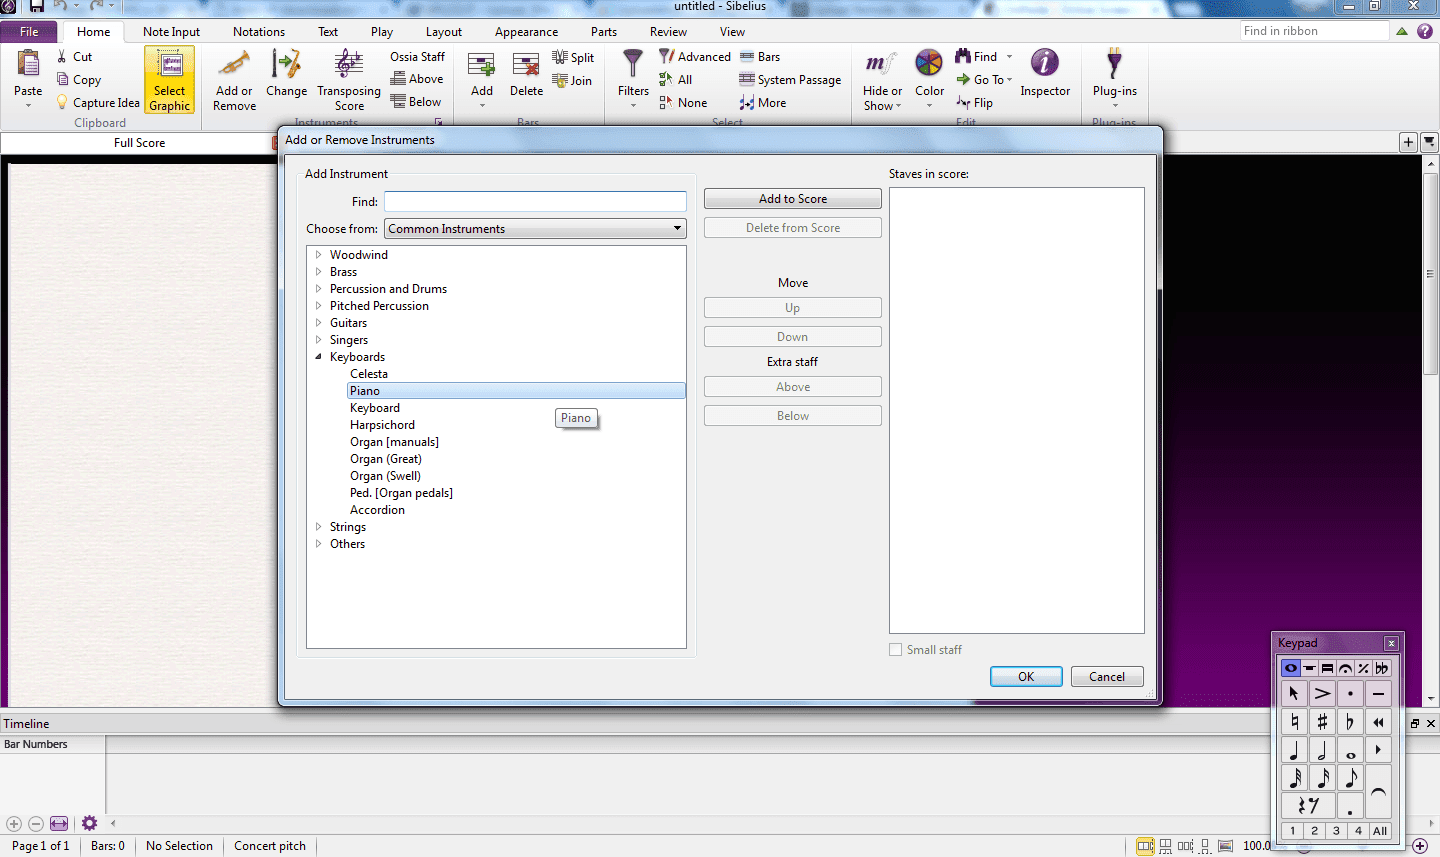Viewport: 1440px width, 857px height.
Task: Select the whole note on Keypad
Action: pyautogui.click(x=1350, y=750)
